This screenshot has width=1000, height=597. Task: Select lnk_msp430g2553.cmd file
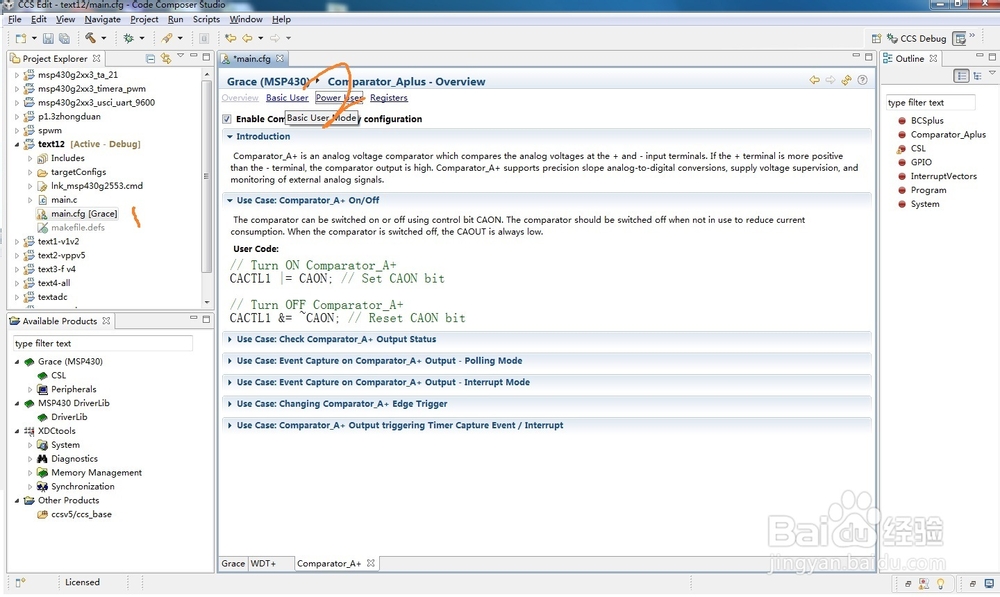[x=97, y=186]
